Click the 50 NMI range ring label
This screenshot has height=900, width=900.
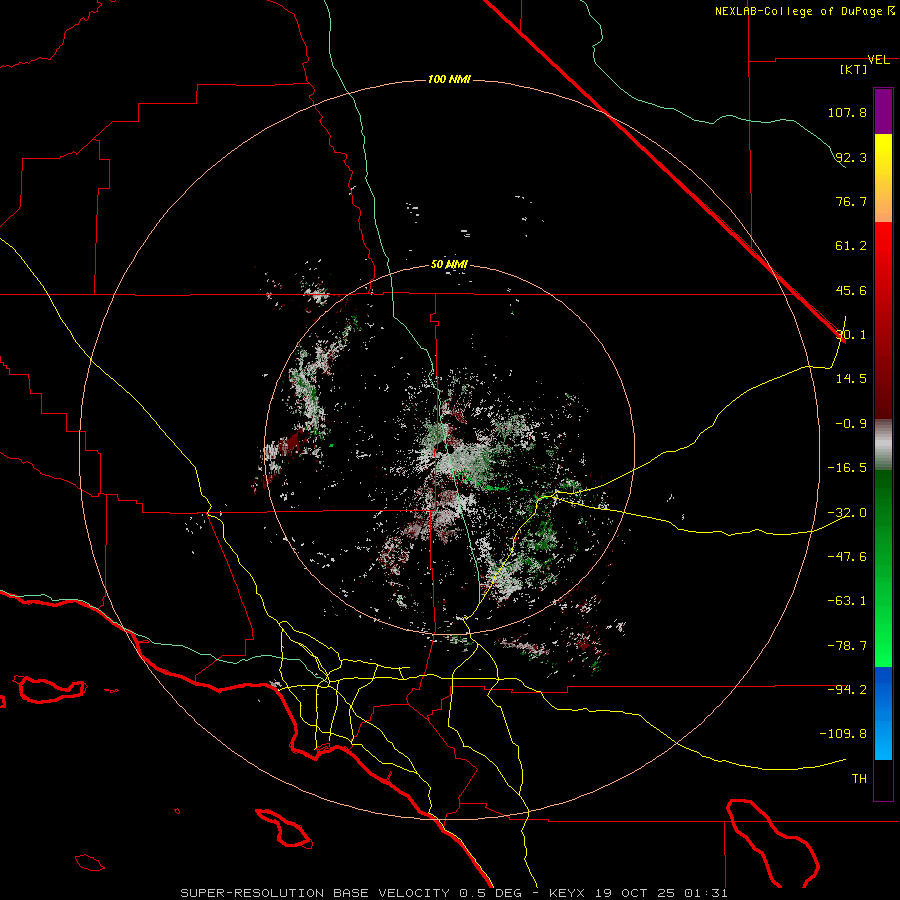click(x=449, y=264)
